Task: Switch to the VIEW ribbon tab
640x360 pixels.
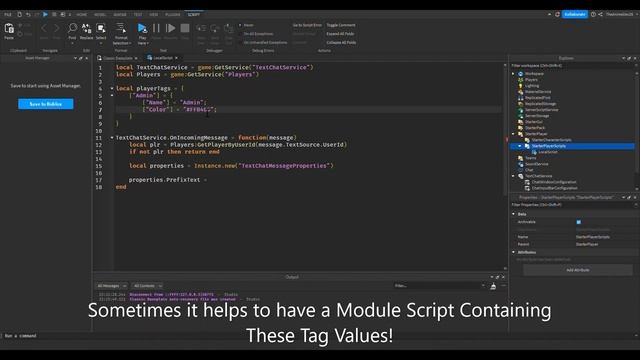Action: (153, 15)
